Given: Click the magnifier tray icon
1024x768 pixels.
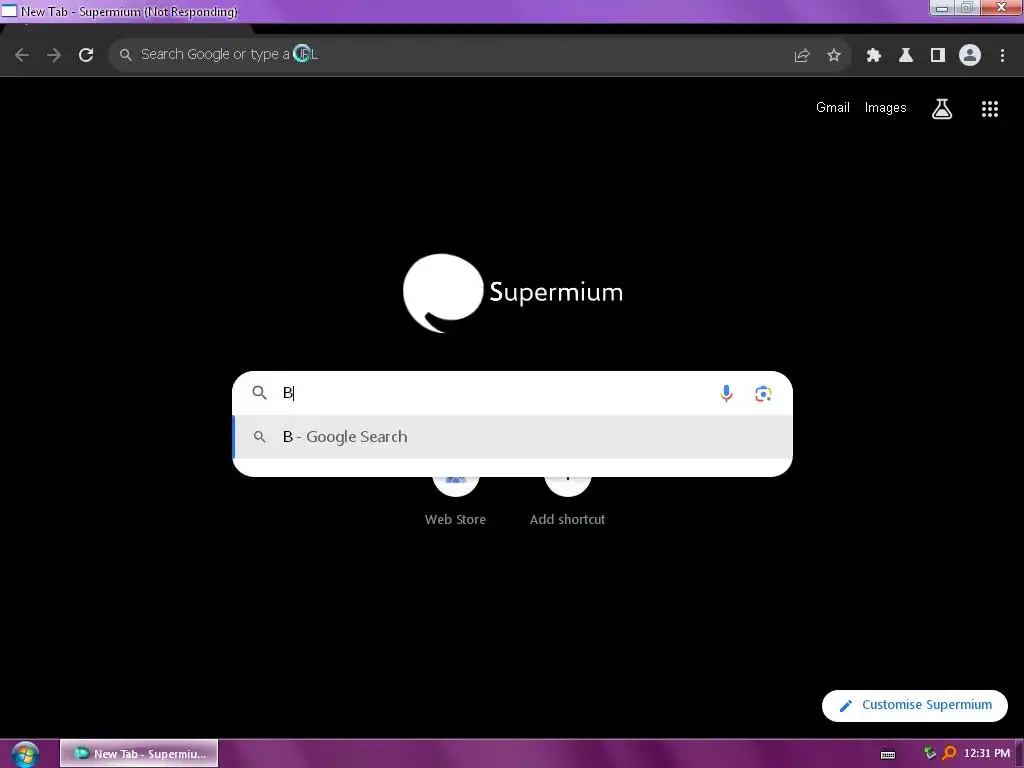Looking at the screenshot, I should click(949, 754).
